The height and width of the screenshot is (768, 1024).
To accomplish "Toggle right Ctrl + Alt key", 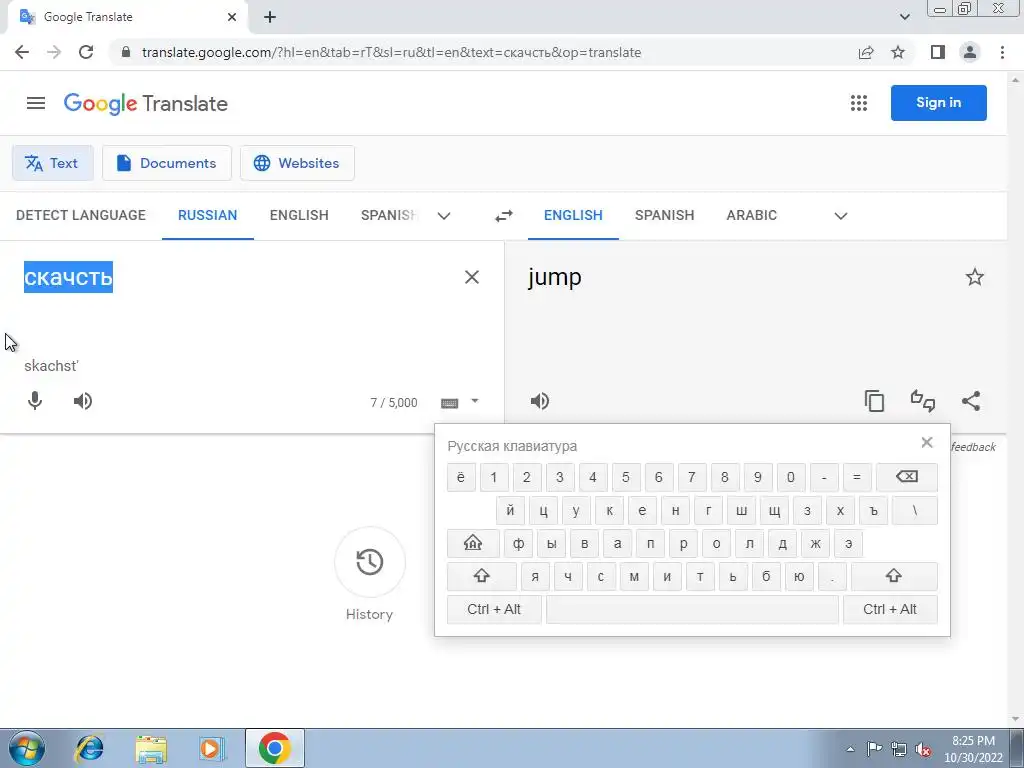I will pos(889,609).
